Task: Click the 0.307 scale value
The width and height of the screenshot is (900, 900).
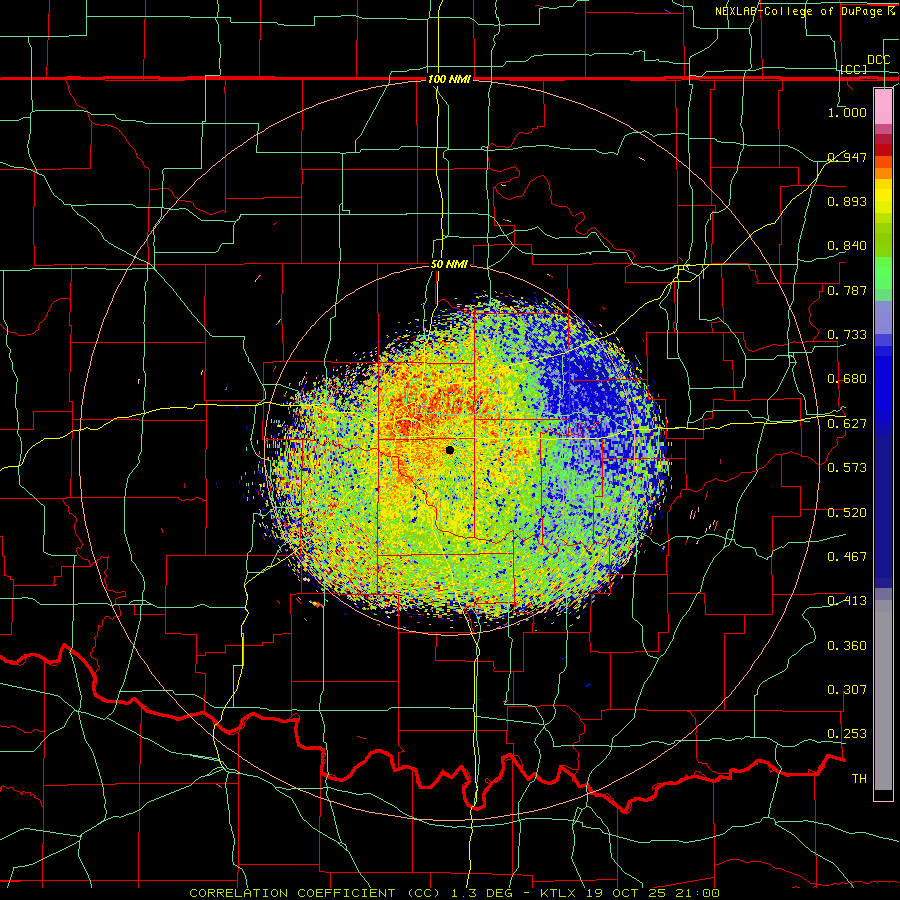Action: [x=847, y=690]
